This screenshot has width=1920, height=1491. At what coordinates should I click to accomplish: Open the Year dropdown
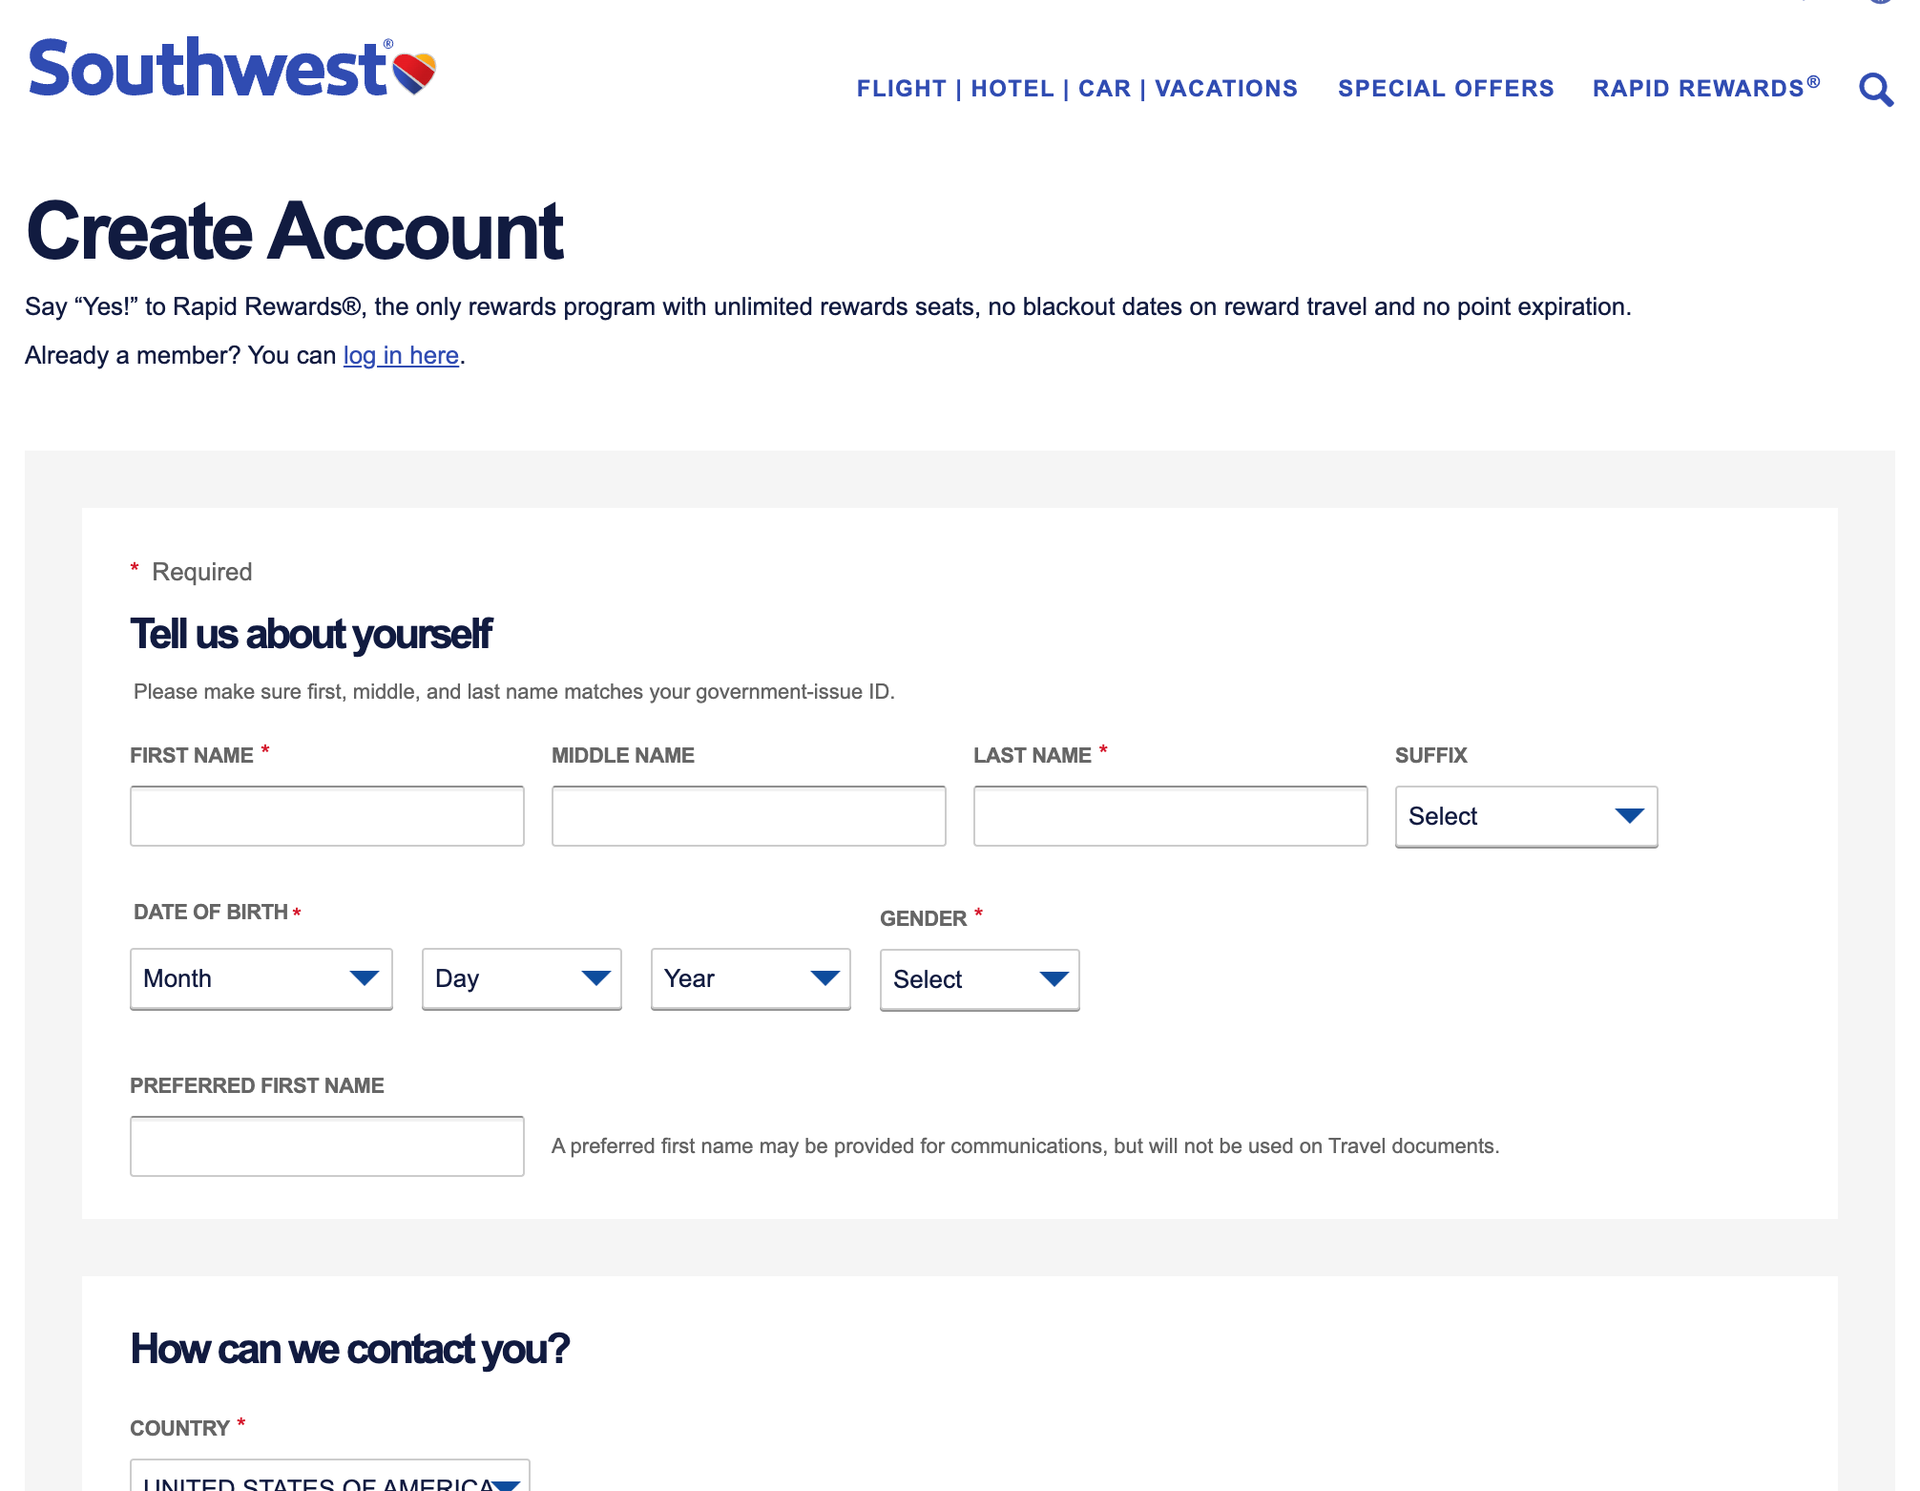(x=750, y=979)
